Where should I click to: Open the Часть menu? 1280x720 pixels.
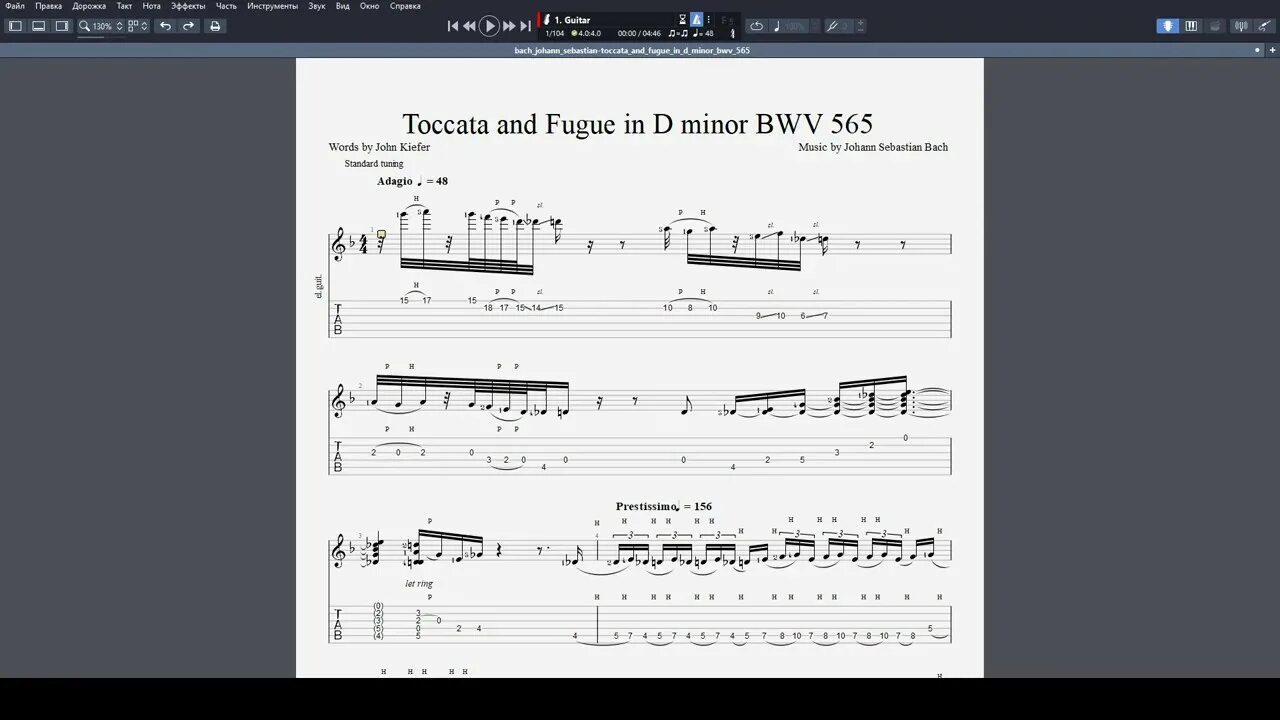pos(226,6)
